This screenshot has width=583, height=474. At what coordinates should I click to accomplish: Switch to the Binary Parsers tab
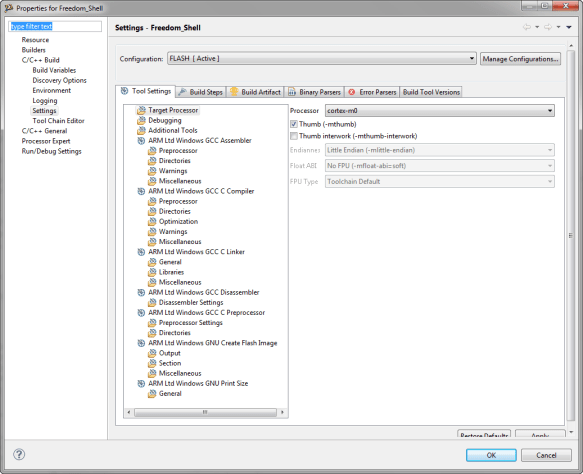point(315,92)
